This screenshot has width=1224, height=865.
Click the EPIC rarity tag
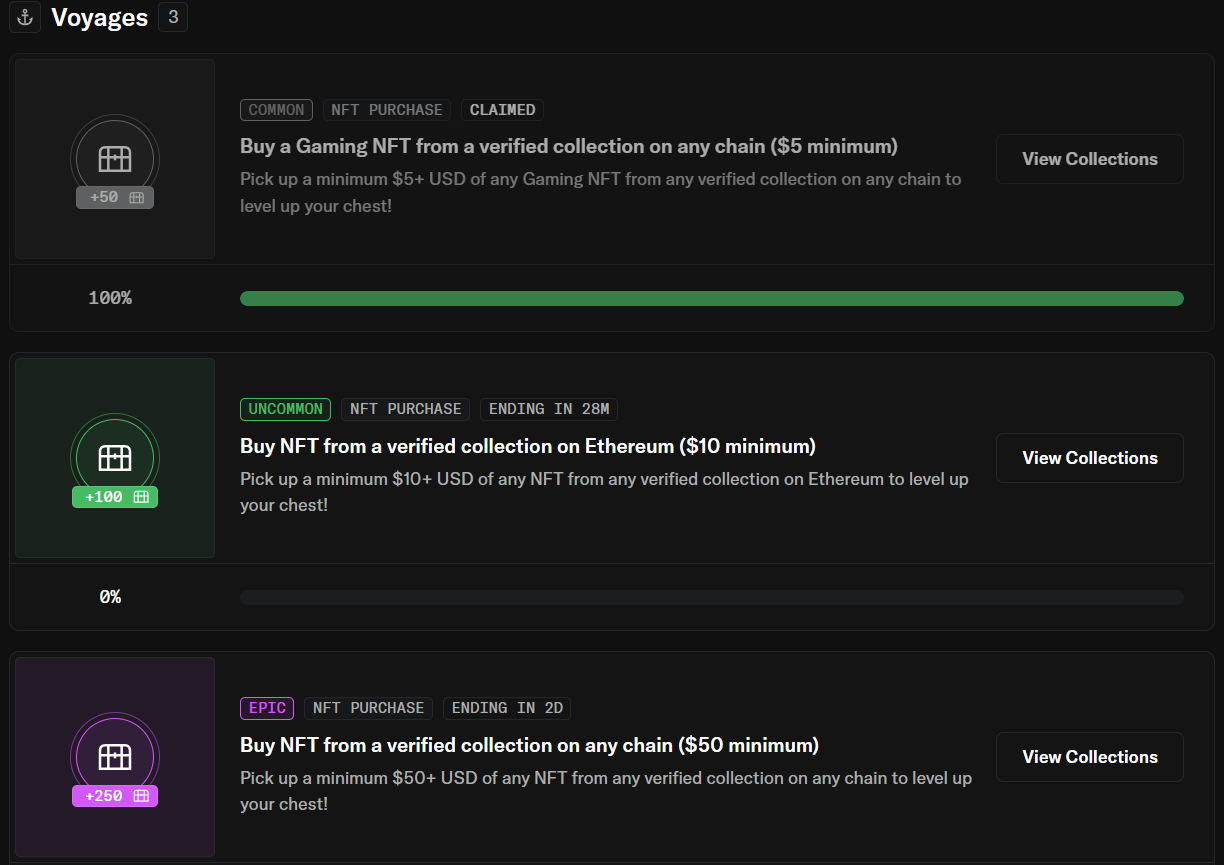click(267, 708)
